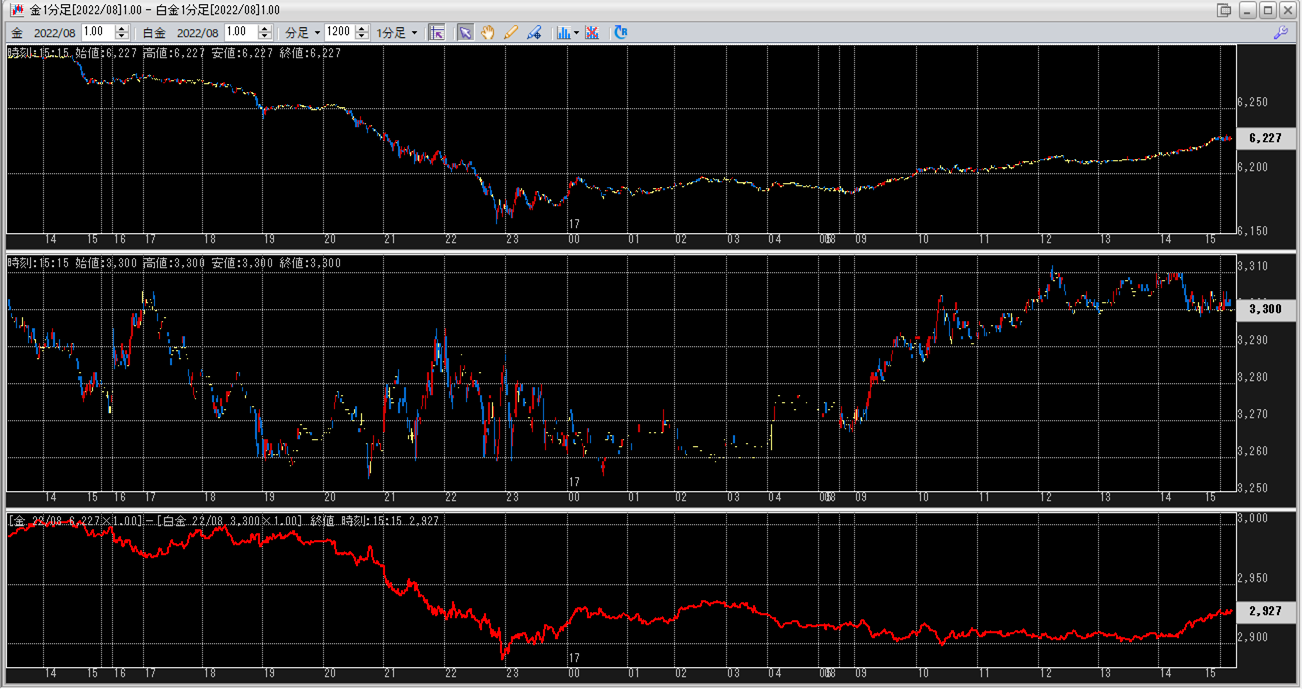Click the detach window icon in title bar
This screenshot has width=1302, height=689.
point(1224,10)
